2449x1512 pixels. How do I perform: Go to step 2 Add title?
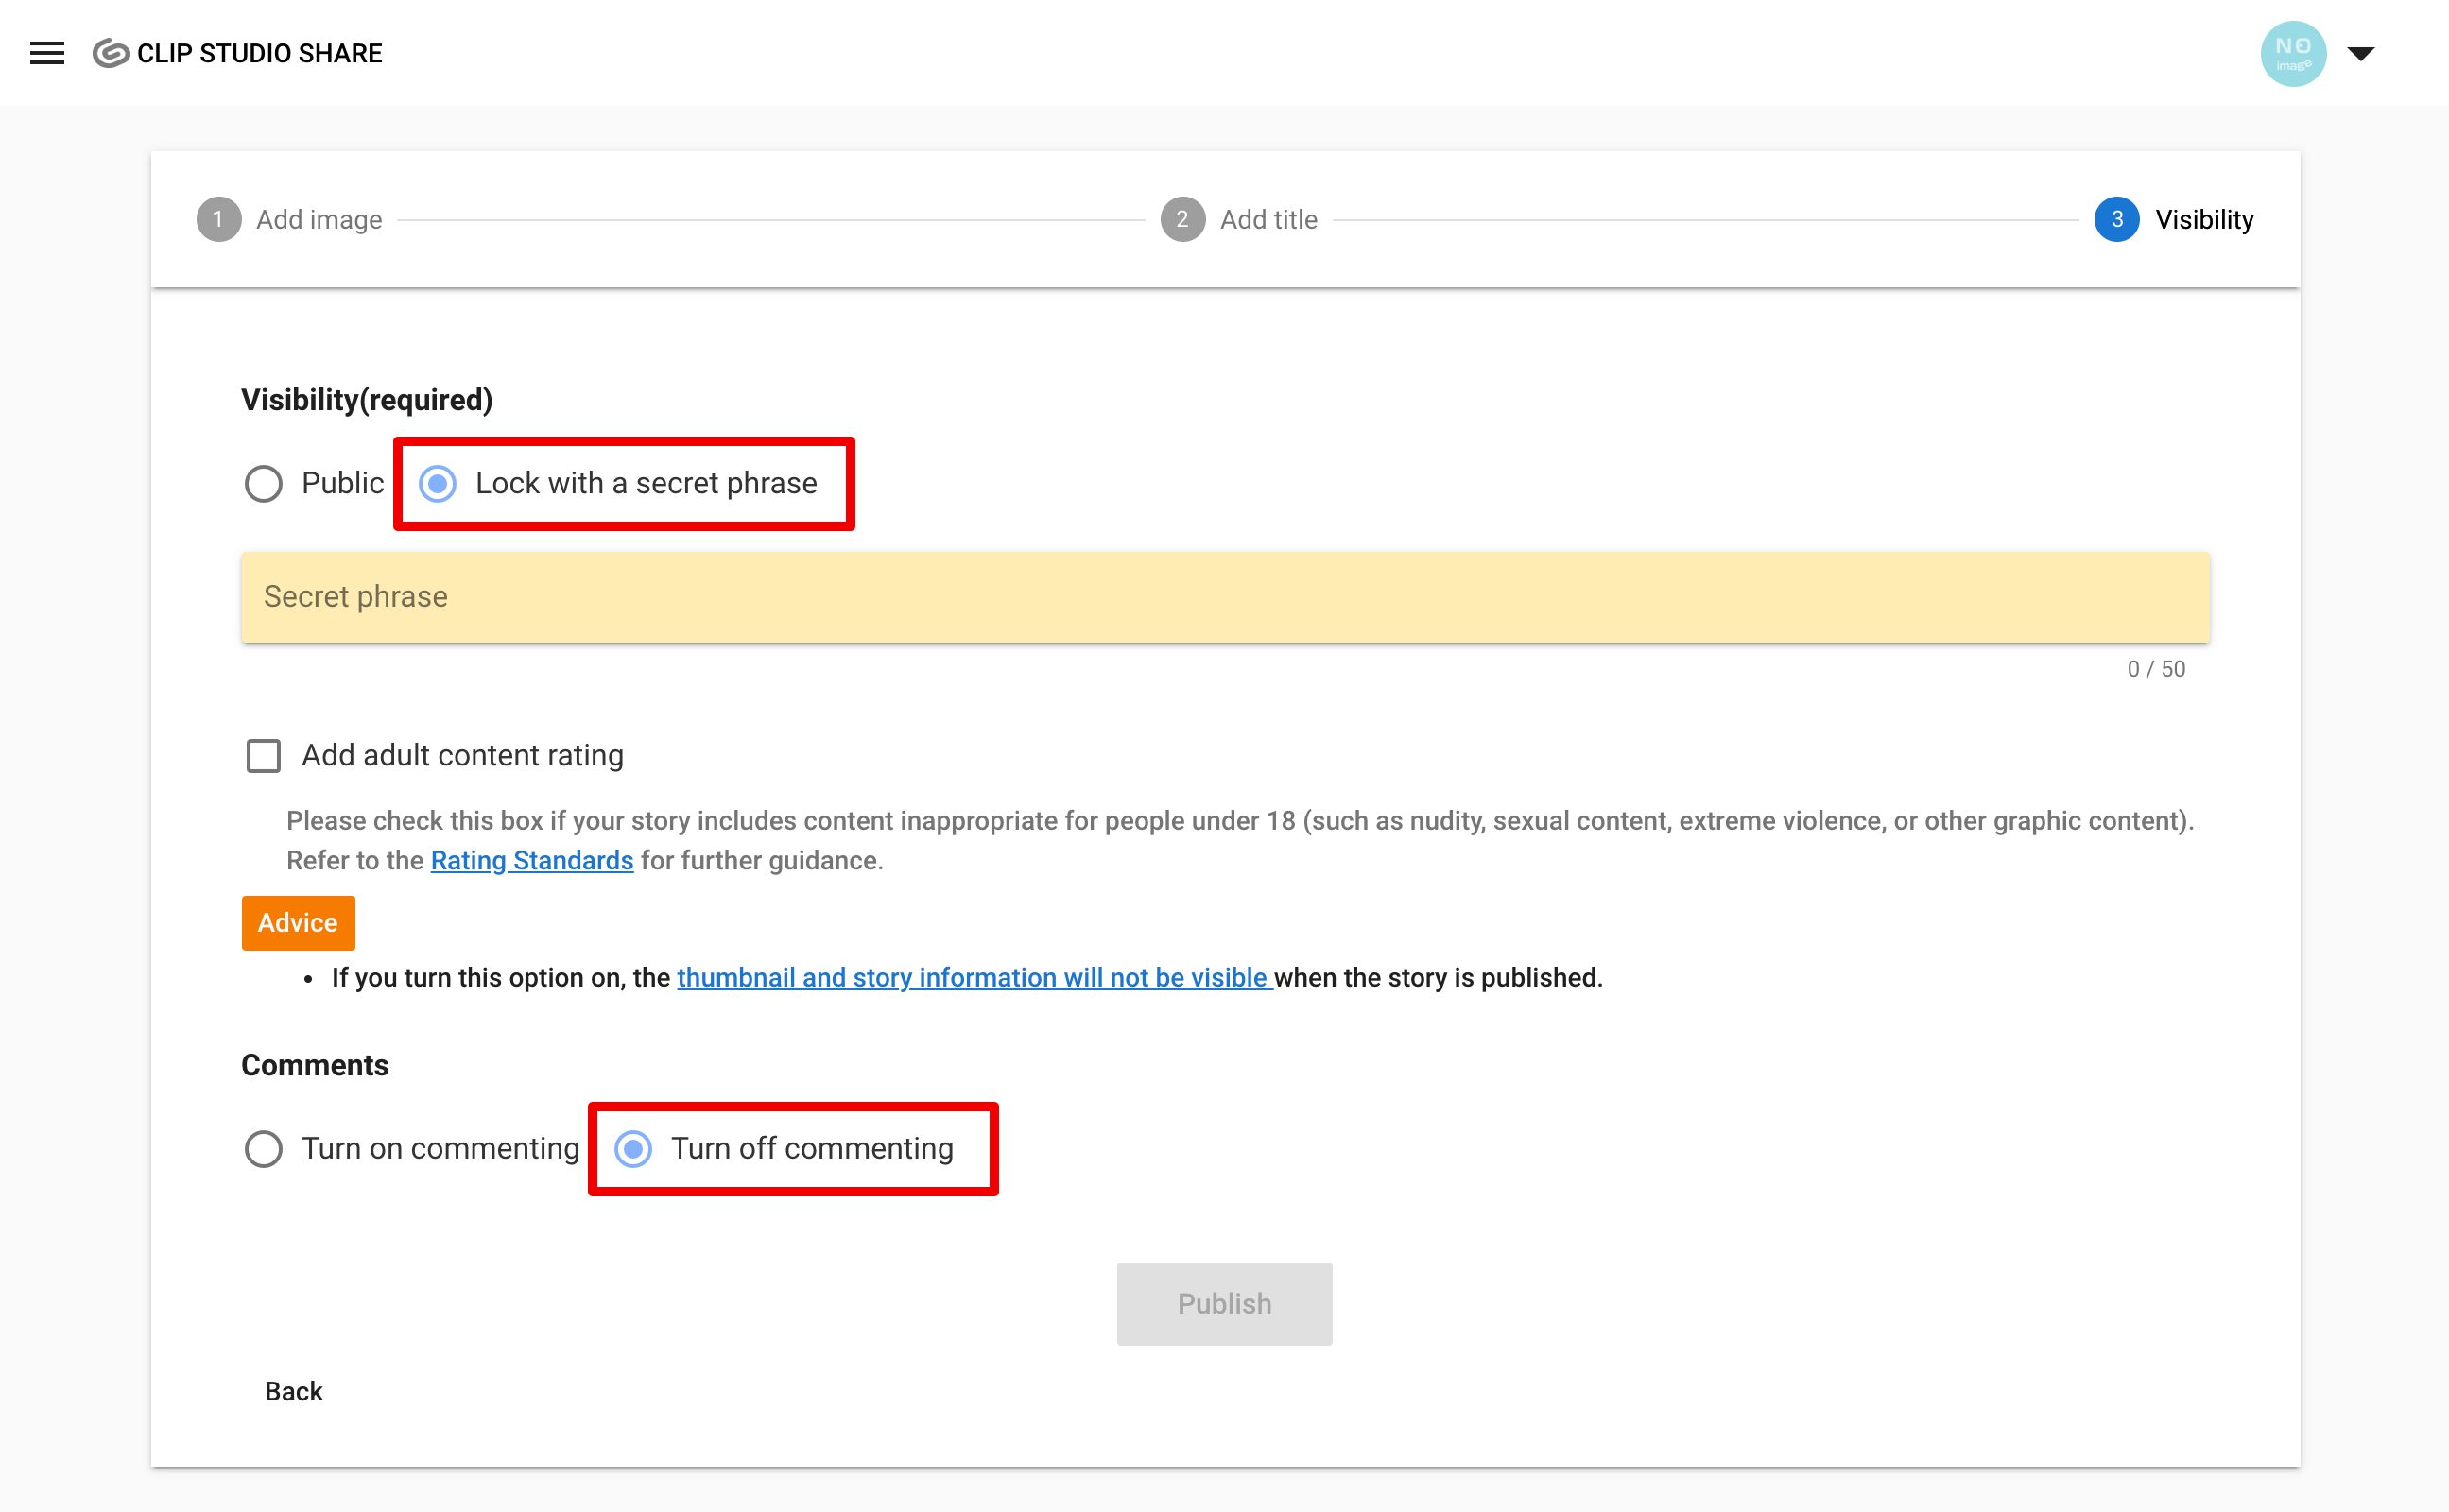tap(1268, 219)
